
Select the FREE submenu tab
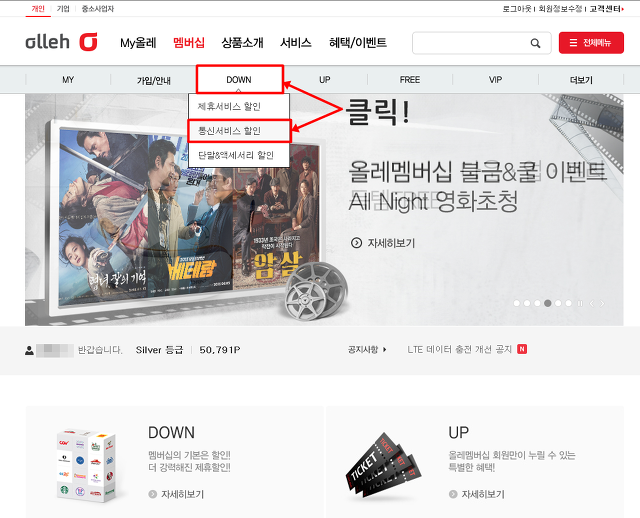[410, 80]
